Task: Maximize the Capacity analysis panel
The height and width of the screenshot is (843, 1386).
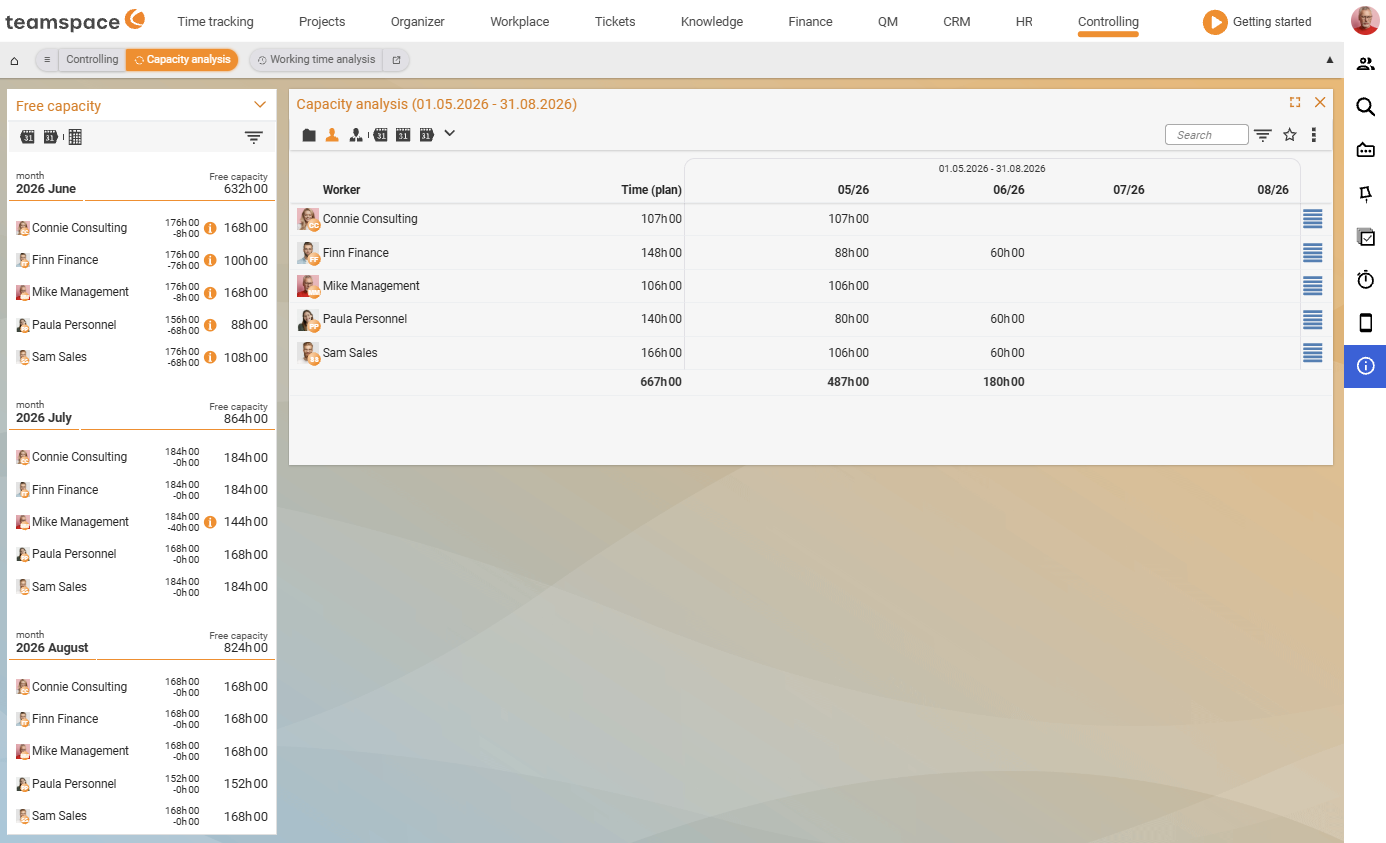Action: [x=1295, y=102]
